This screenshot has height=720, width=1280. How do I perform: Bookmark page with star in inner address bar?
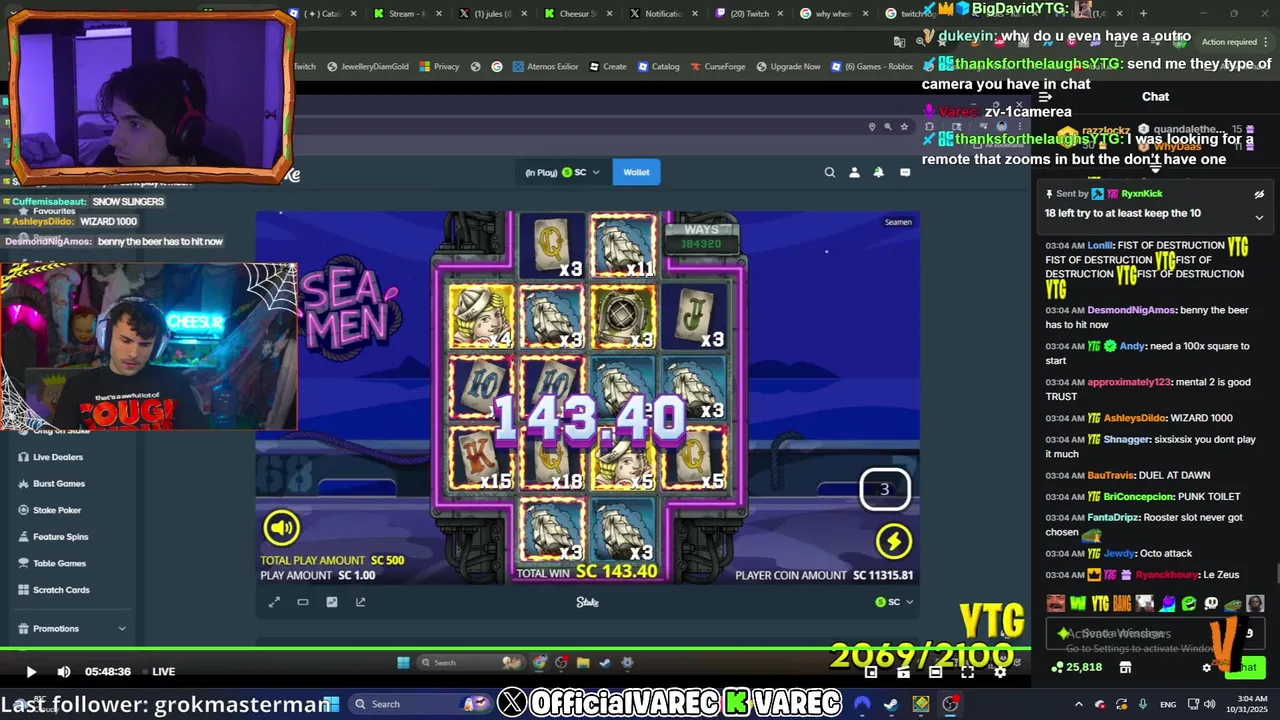(x=904, y=127)
